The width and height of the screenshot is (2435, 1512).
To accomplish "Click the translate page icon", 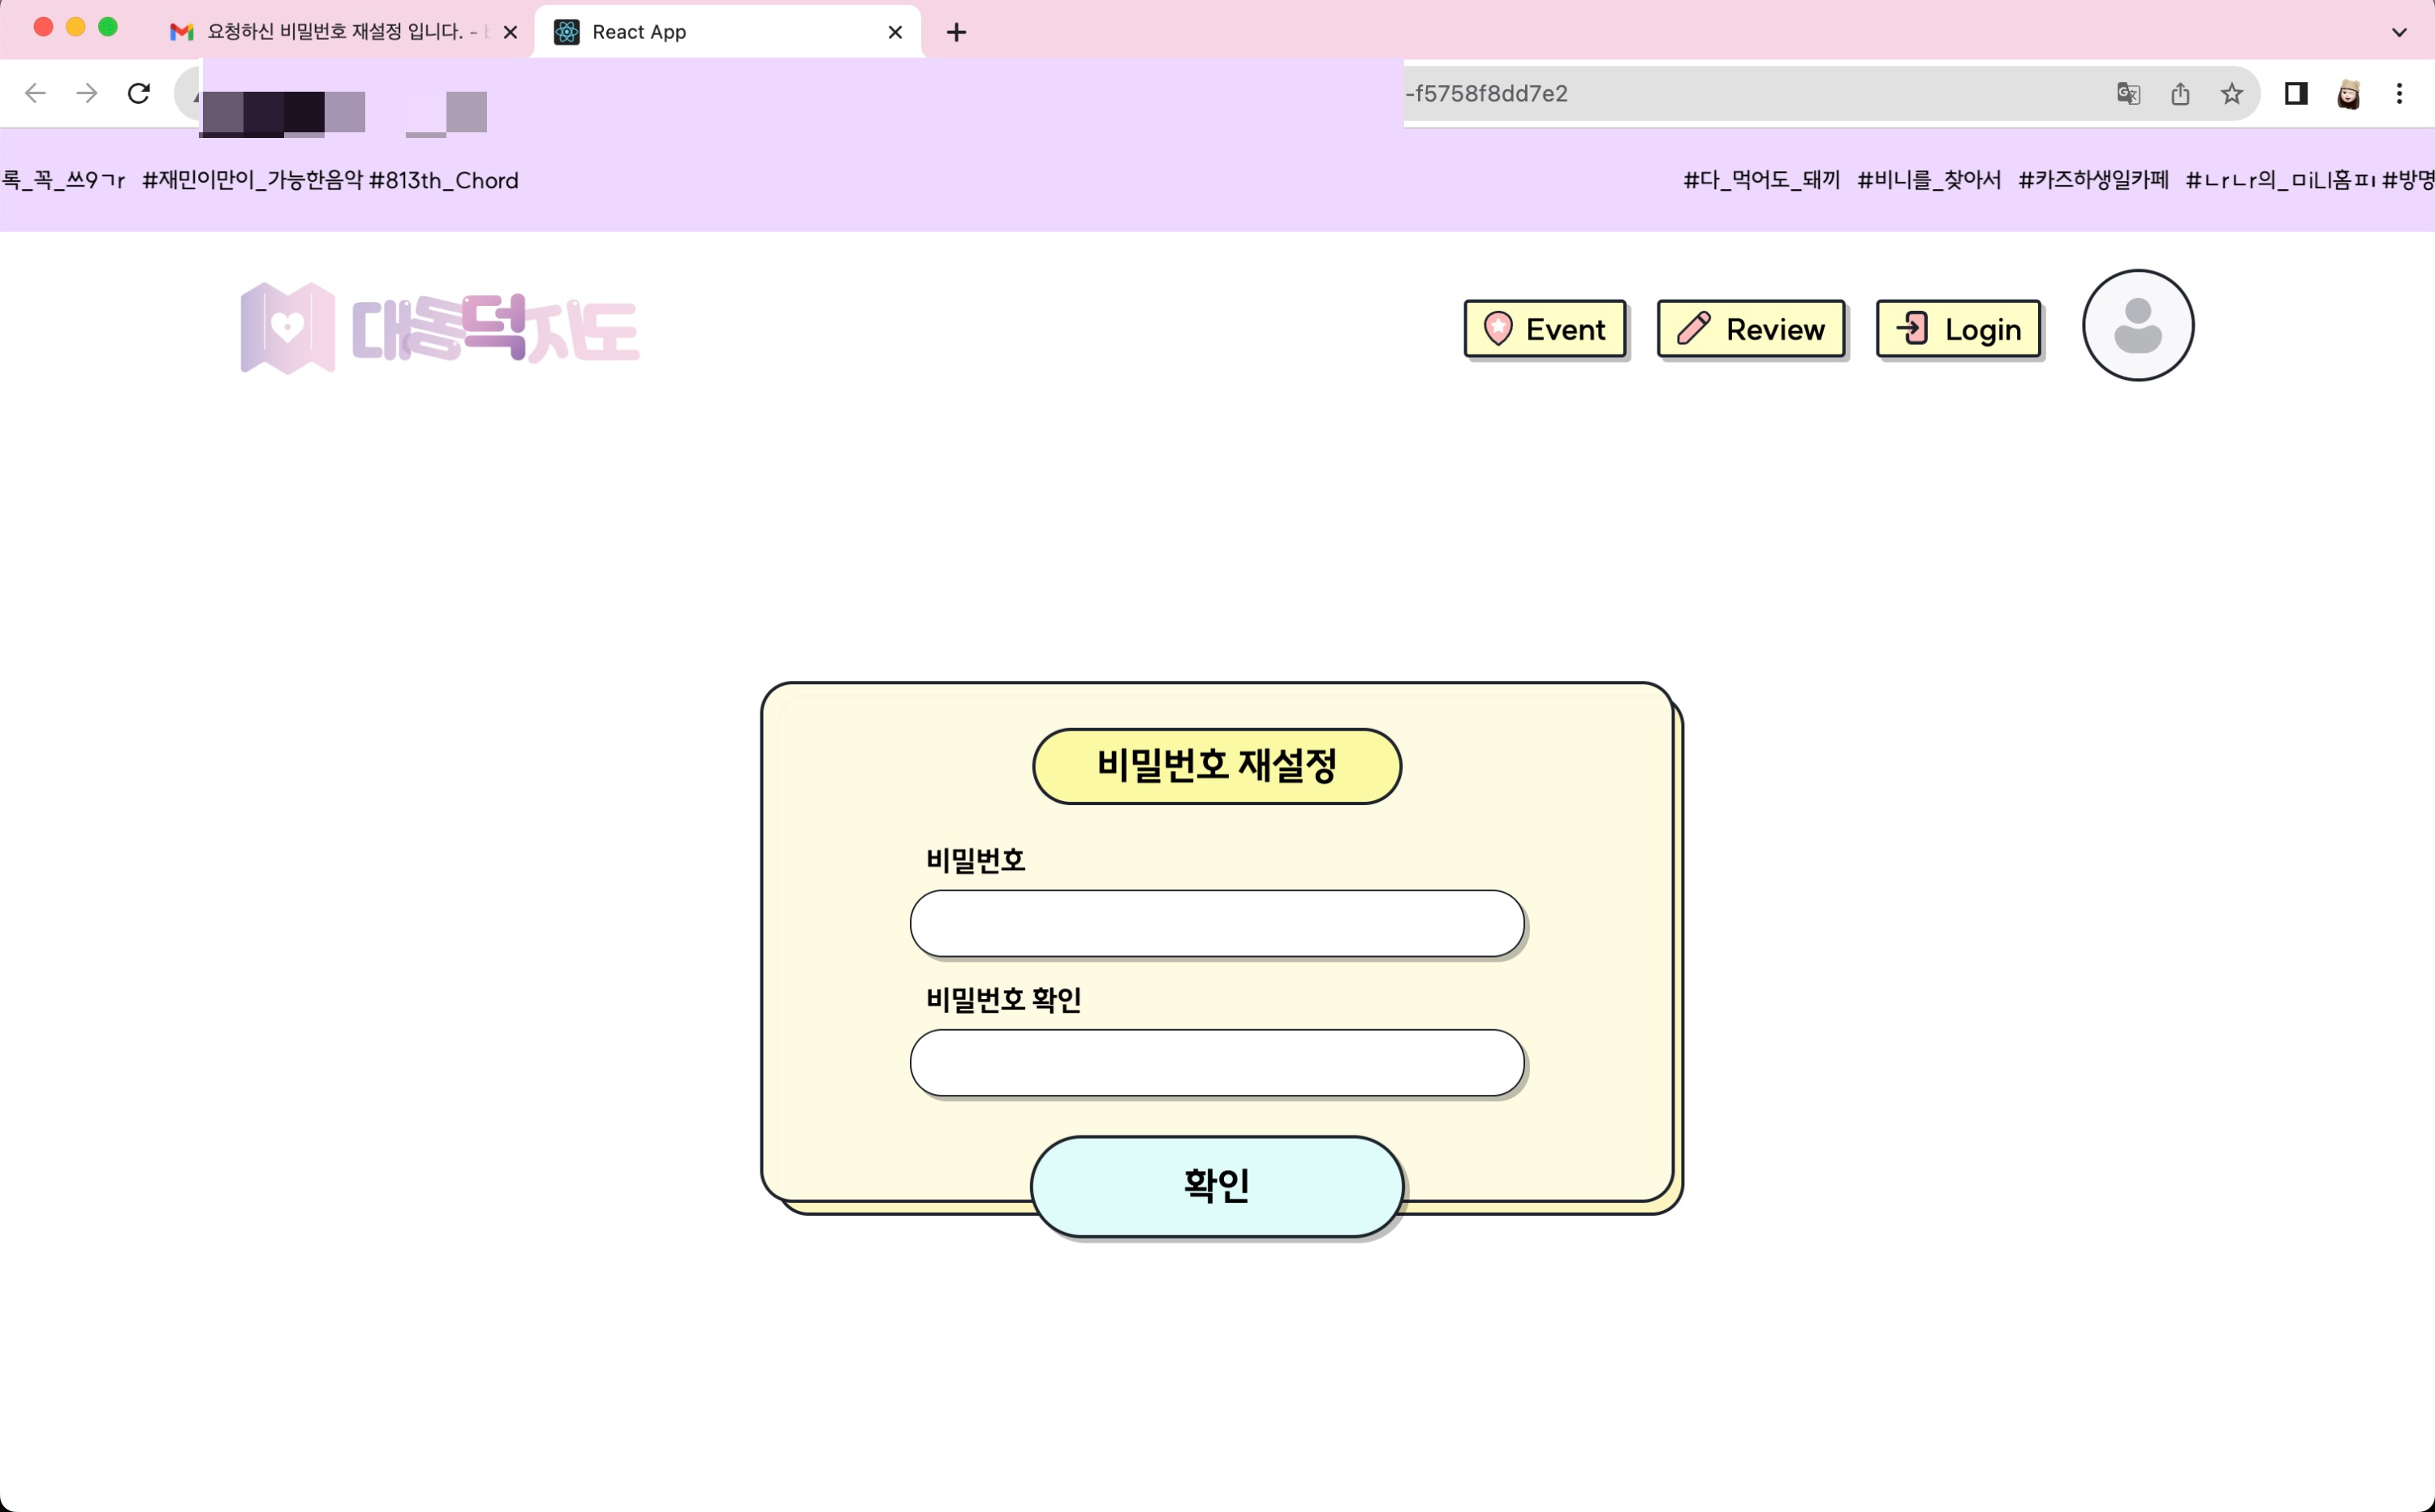I will tap(2127, 93).
